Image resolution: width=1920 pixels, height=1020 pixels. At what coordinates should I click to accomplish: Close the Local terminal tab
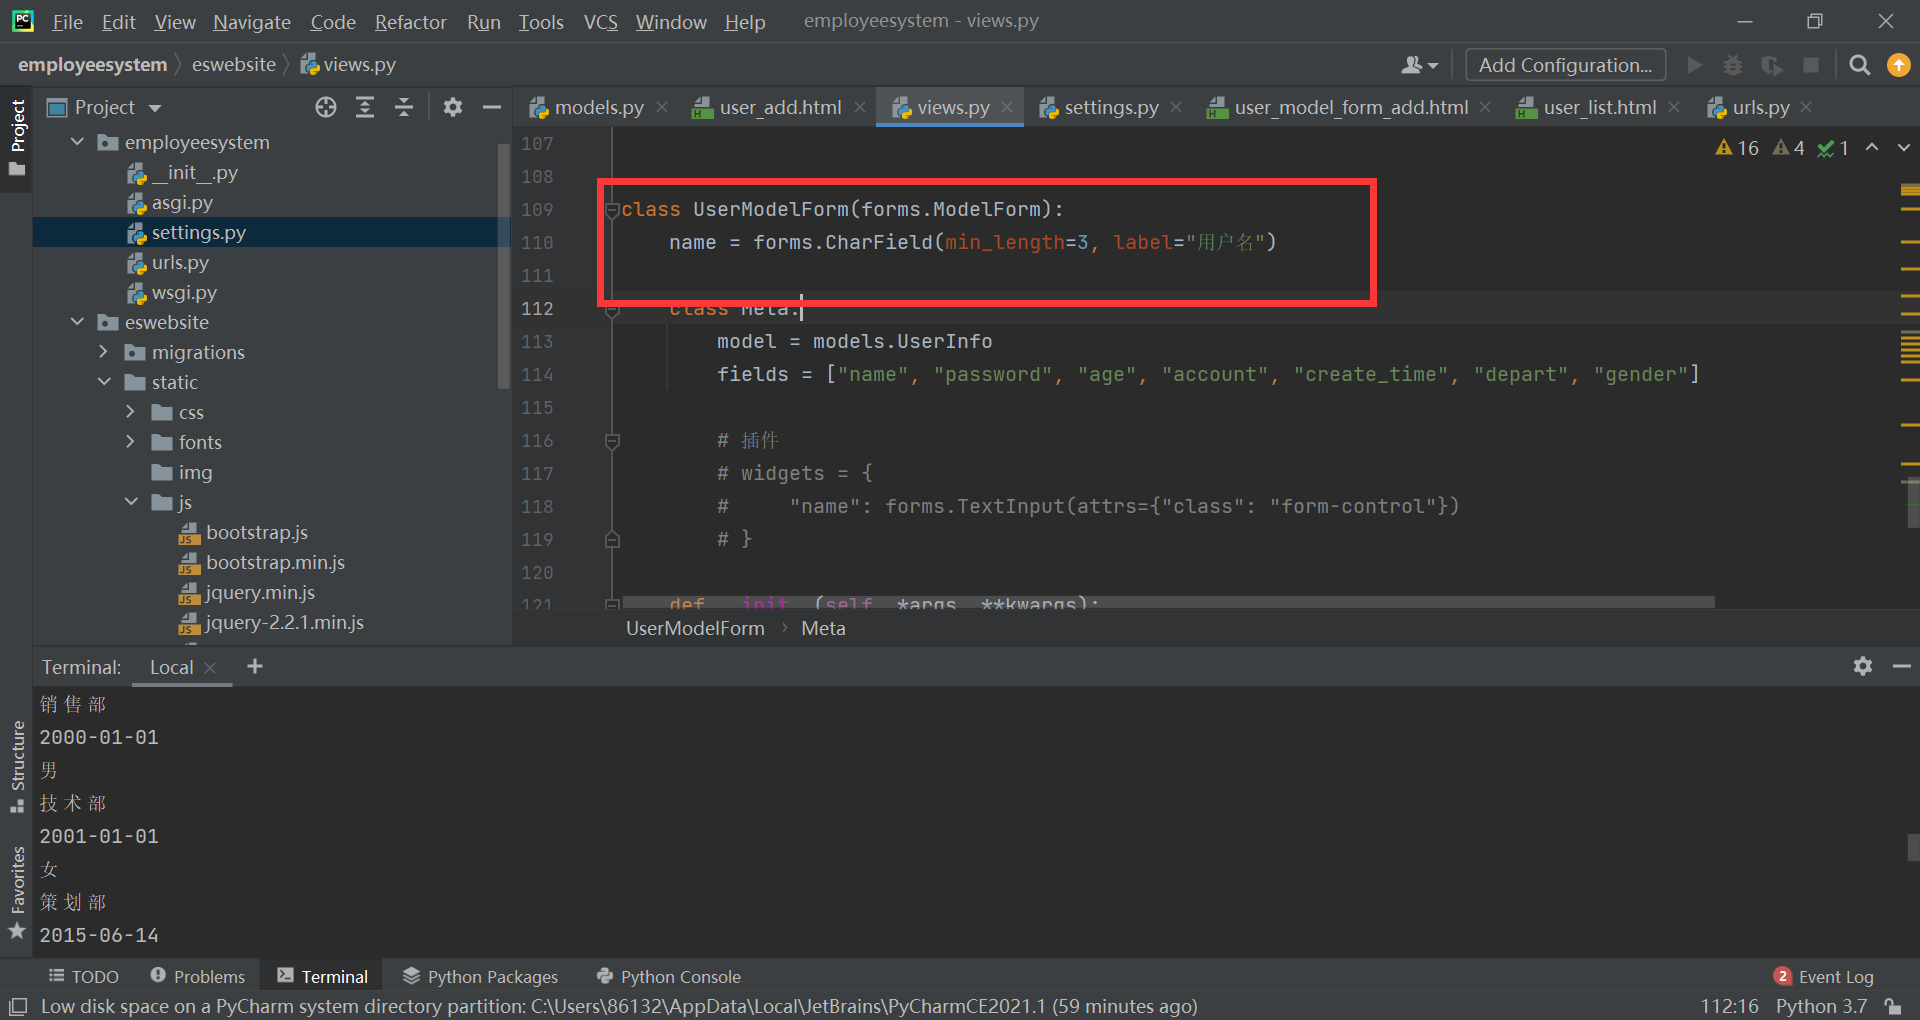pyautogui.click(x=210, y=668)
